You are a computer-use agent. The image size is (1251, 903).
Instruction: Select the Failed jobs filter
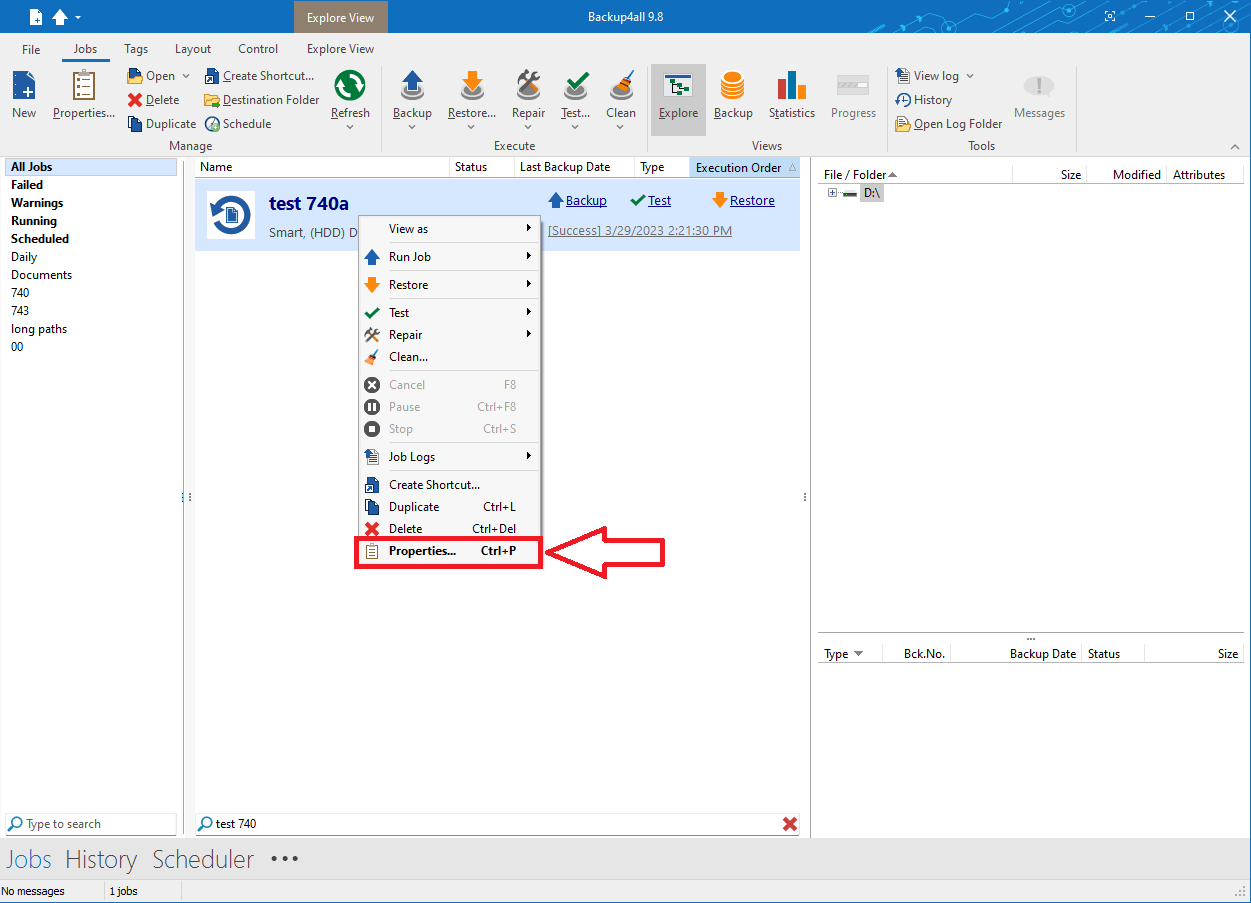pos(27,185)
